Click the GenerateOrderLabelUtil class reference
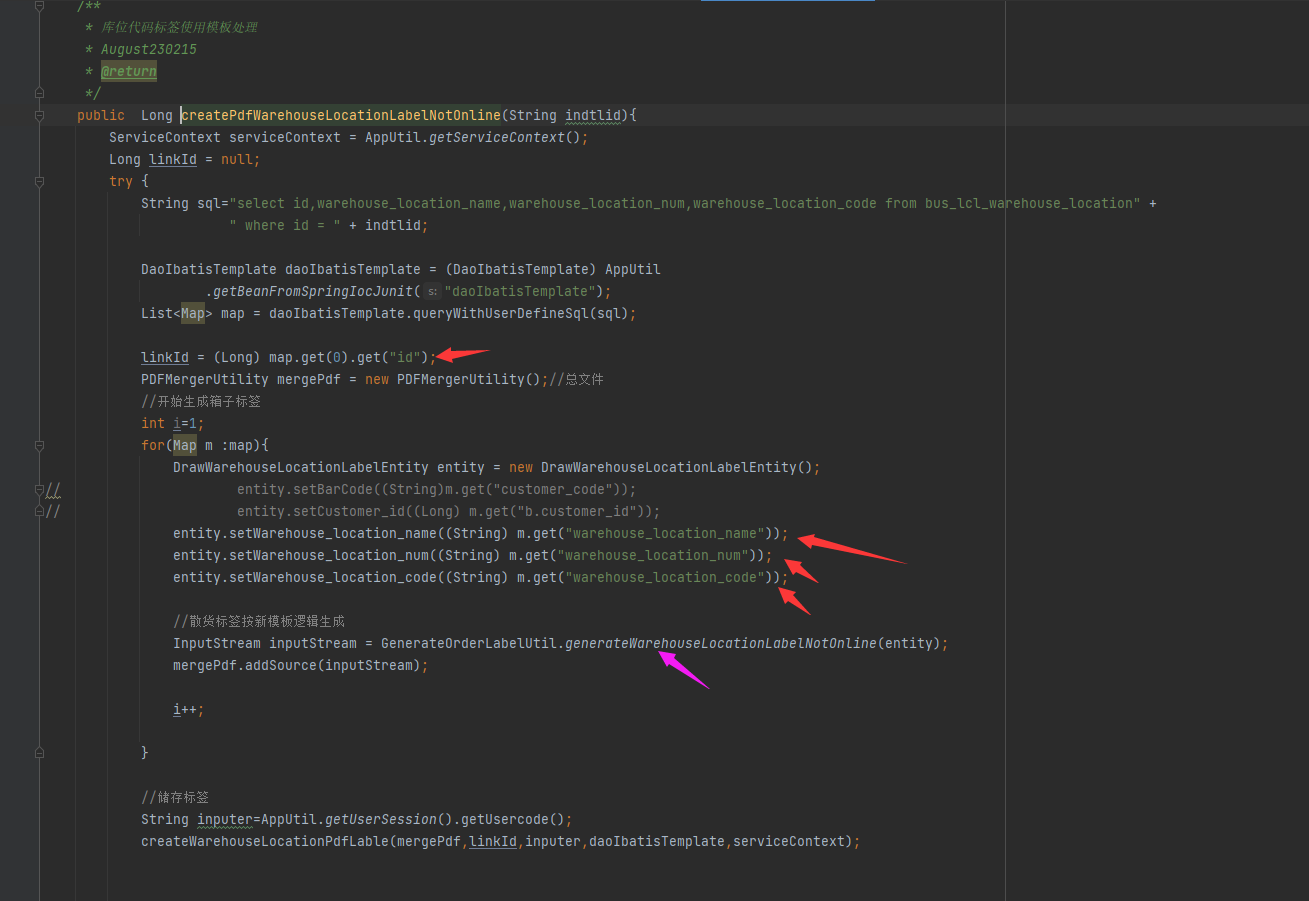The image size is (1309, 901). [x=469, y=643]
